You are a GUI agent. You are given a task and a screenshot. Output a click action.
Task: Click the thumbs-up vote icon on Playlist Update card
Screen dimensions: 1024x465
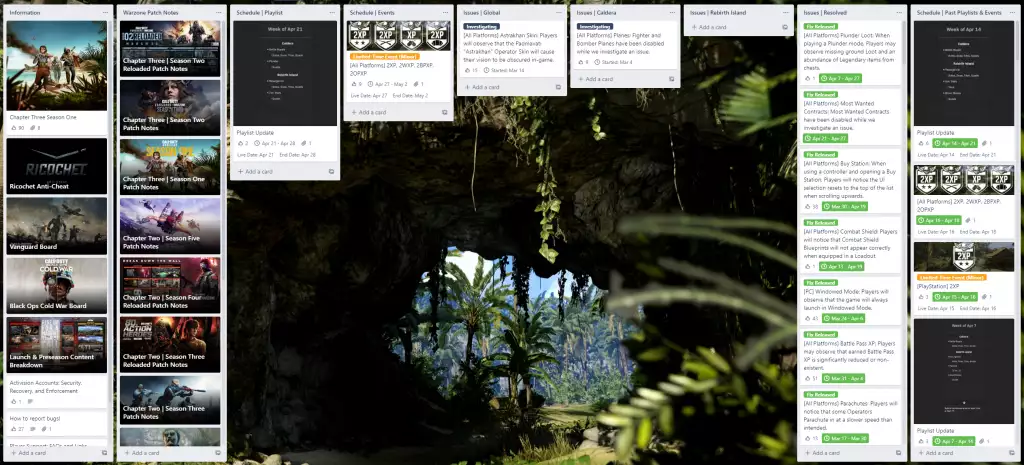240,143
